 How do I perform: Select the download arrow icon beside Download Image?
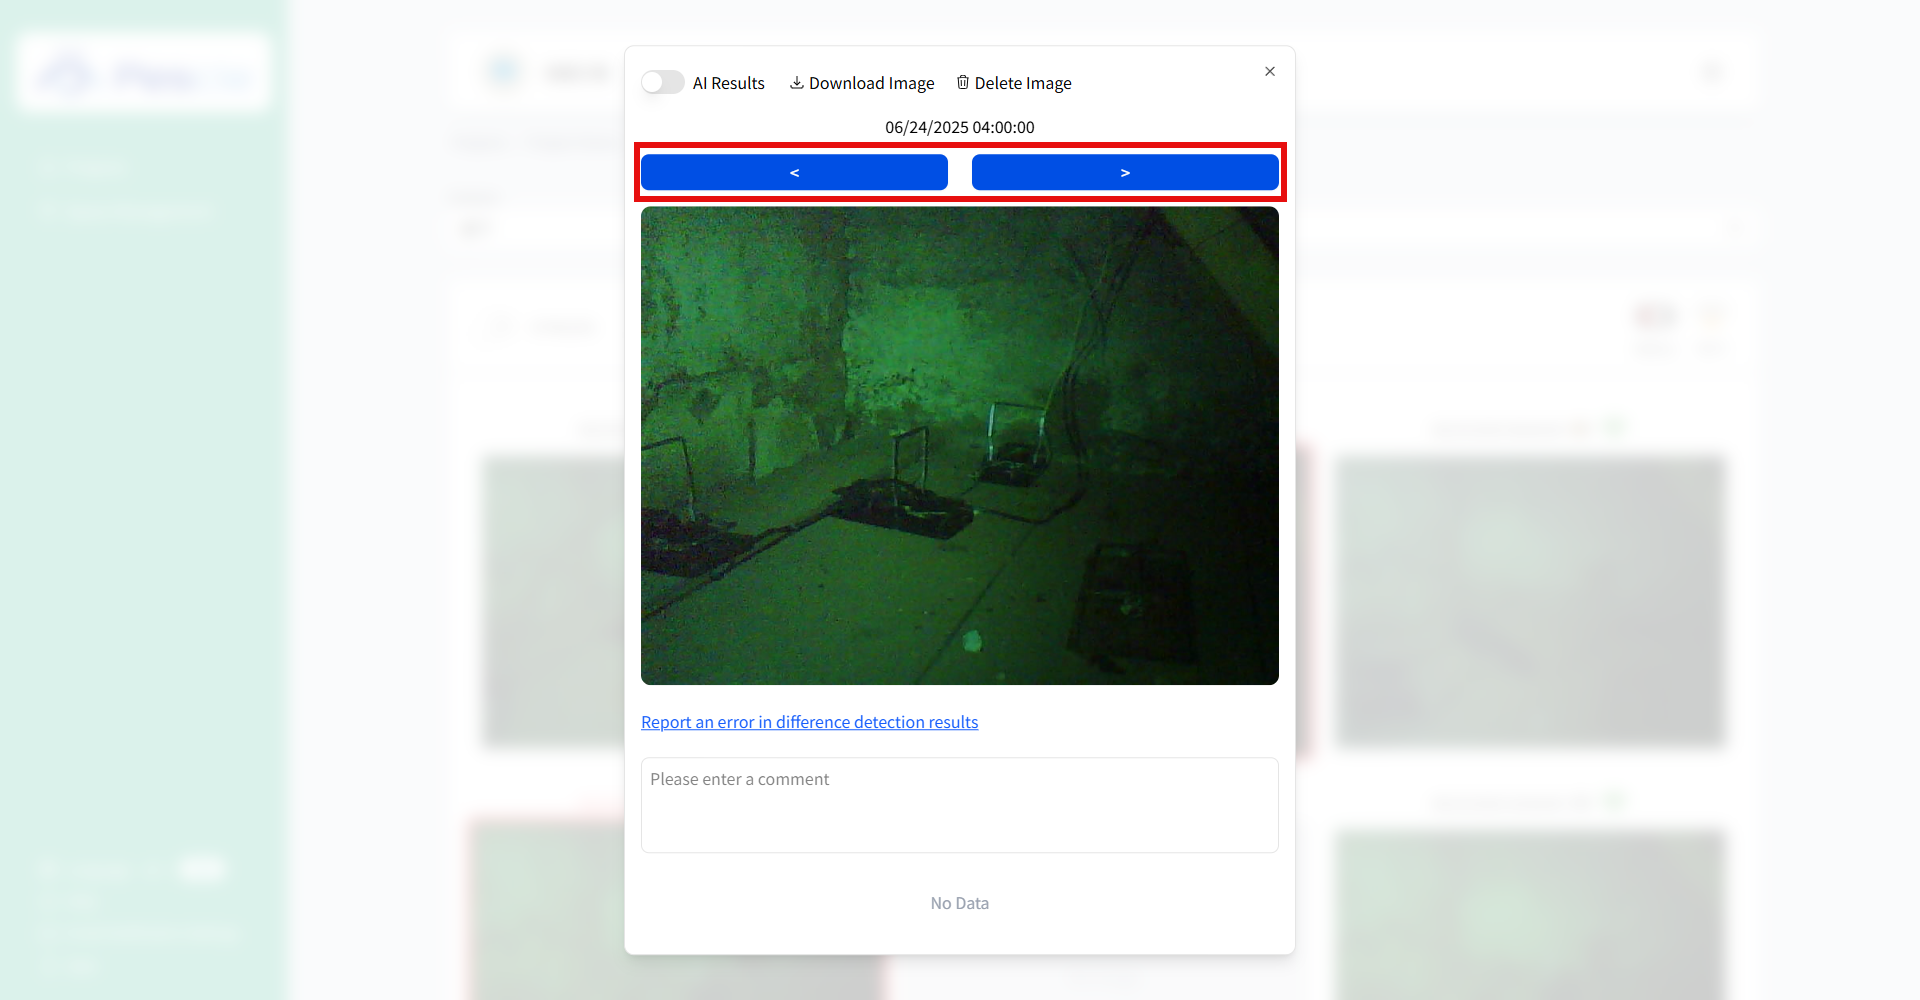coord(797,82)
